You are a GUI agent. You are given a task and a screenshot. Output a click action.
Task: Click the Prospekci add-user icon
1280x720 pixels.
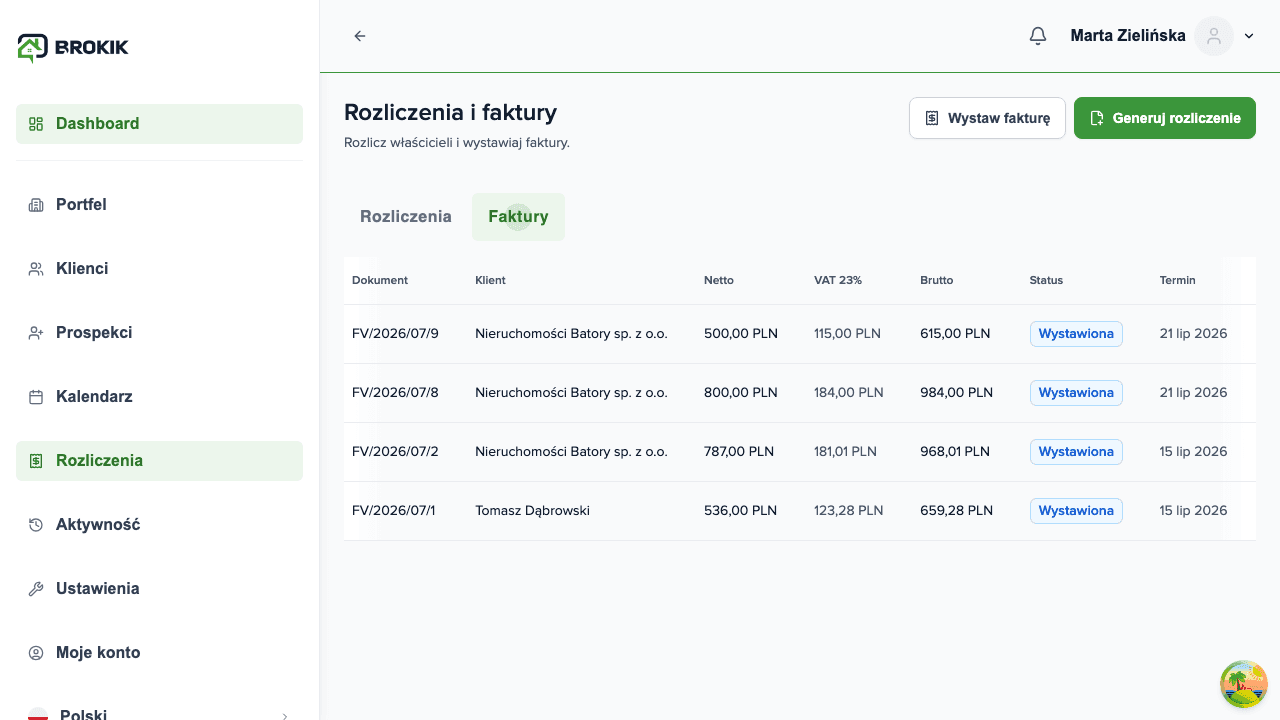pyautogui.click(x=36, y=333)
